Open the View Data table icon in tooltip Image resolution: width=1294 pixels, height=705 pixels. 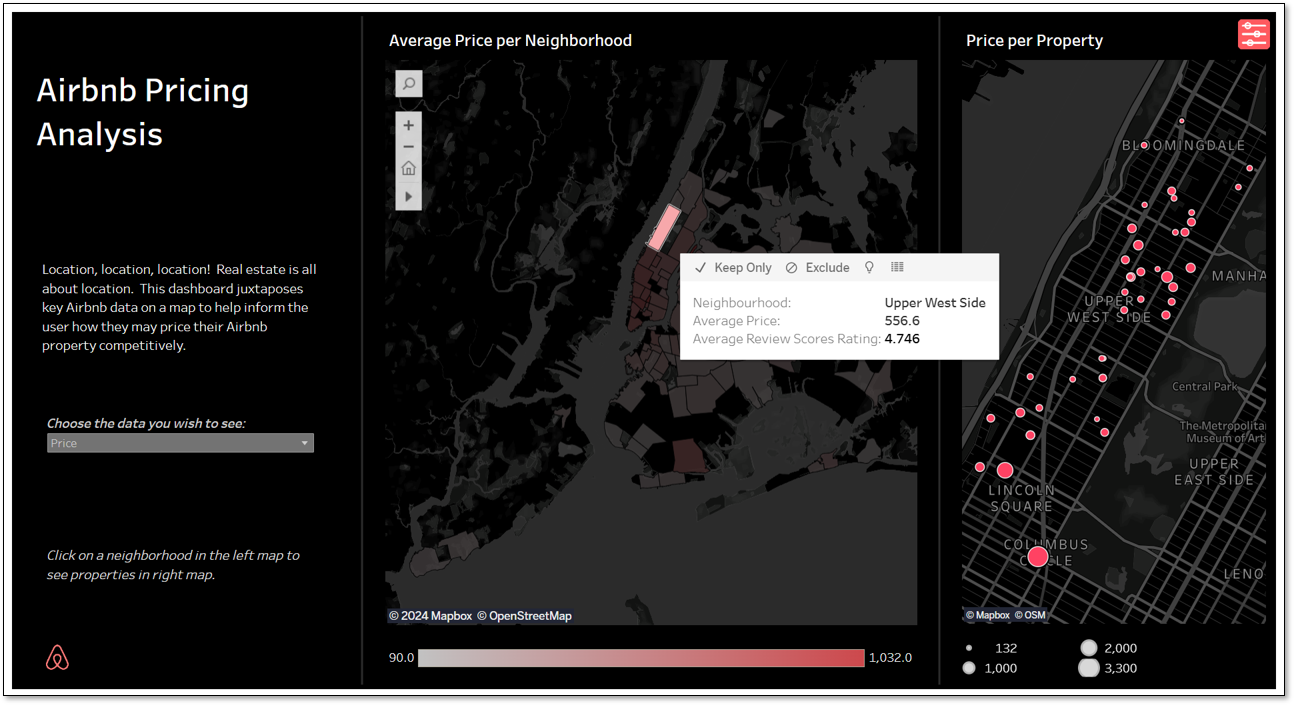pos(897,268)
